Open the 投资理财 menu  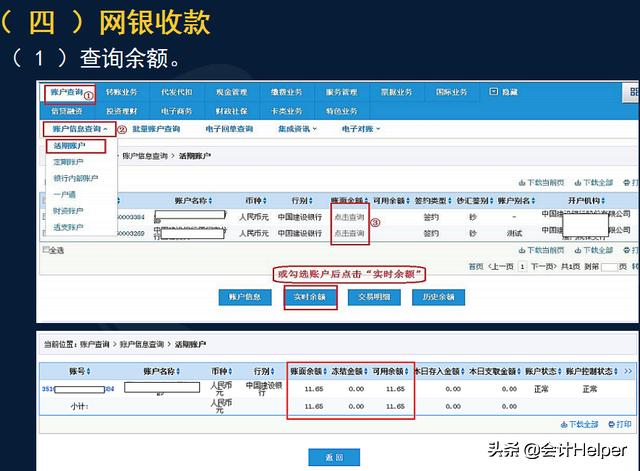click(x=121, y=111)
